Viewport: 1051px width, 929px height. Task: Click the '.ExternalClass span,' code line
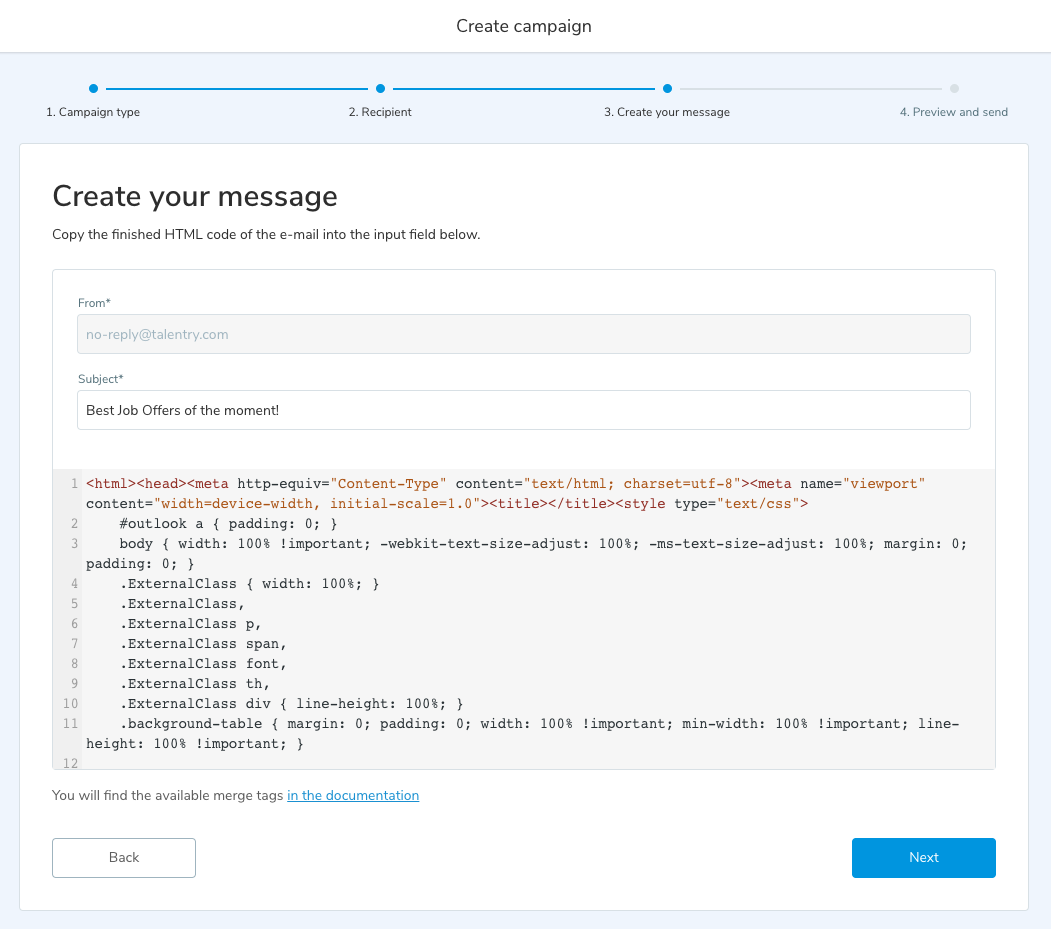204,644
